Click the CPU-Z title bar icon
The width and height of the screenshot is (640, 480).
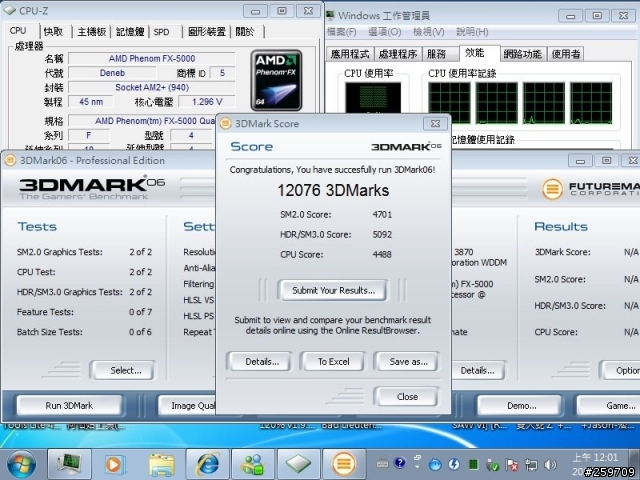click(9, 10)
